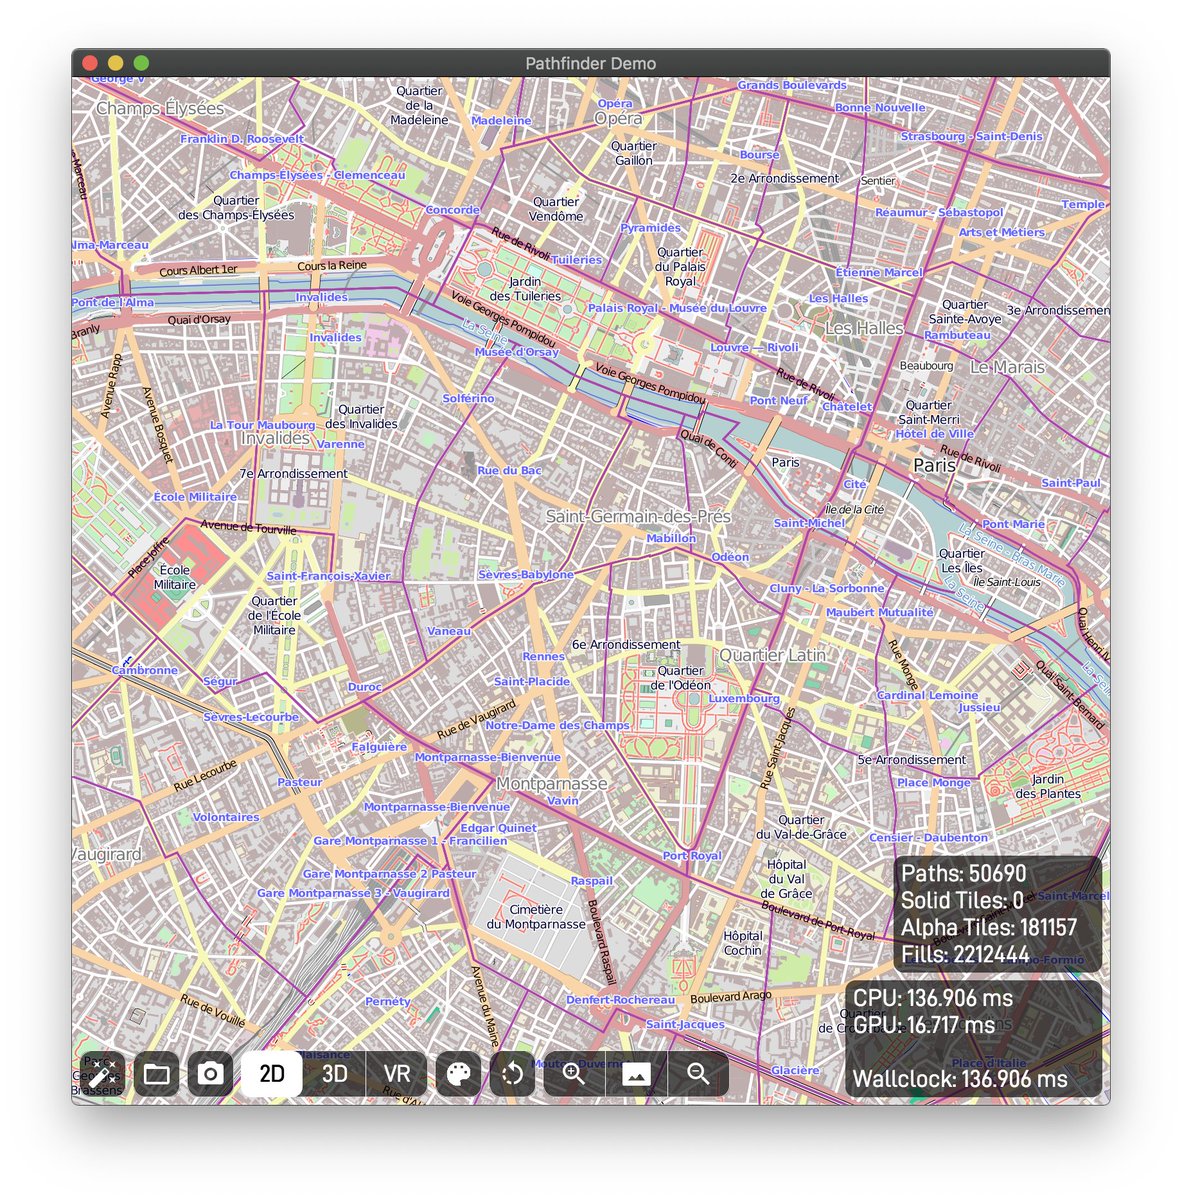Click the 'Fills: 2212444' statistic
Screen dimensions: 1182x1200
[965, 954]
